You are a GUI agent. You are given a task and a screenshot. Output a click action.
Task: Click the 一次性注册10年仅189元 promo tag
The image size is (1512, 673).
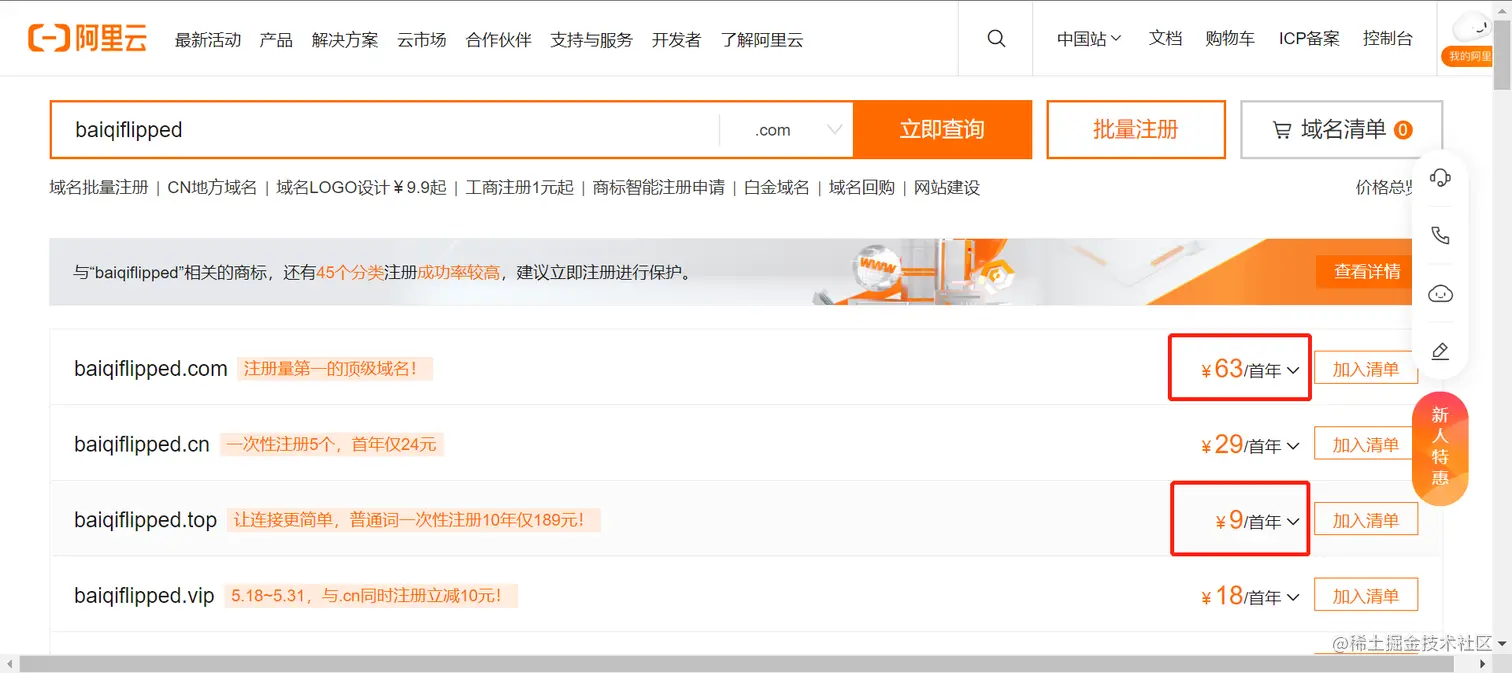[414, 520]
